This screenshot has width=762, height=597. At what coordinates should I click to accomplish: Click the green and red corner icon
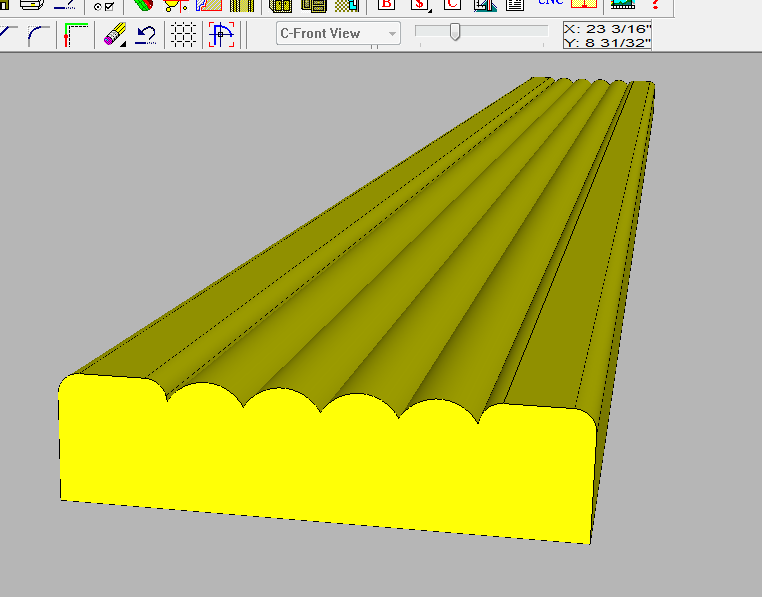click(x=76, y=35)
